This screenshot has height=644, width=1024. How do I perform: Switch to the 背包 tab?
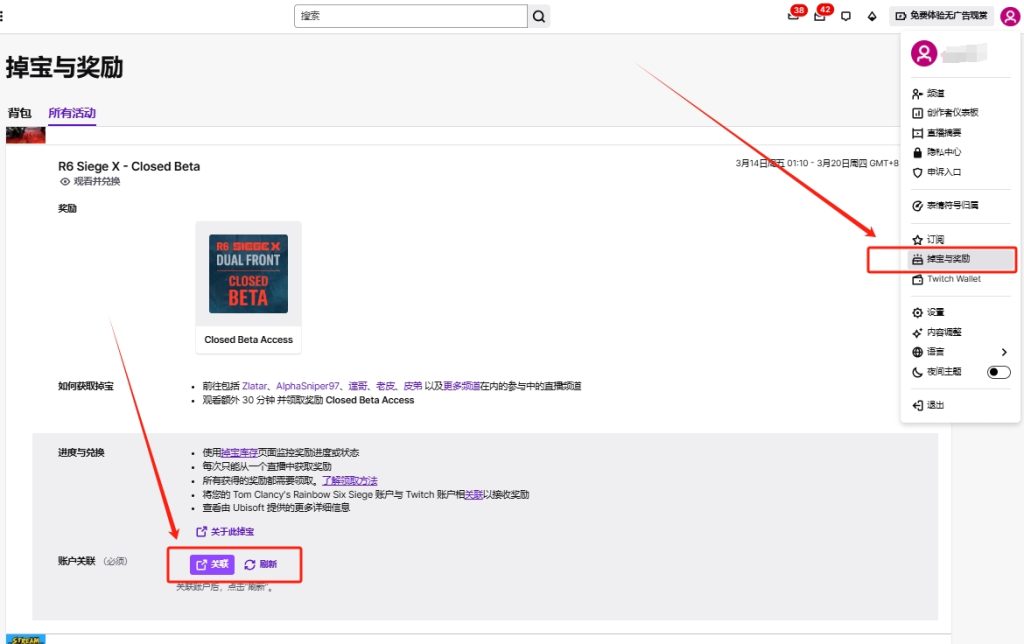pos(20,113)
